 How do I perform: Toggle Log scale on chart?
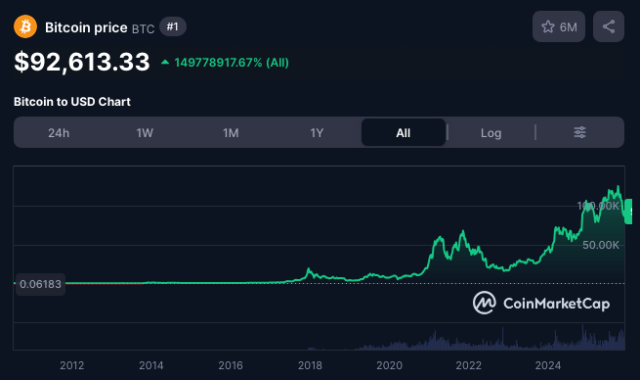[x=491, y=133]
